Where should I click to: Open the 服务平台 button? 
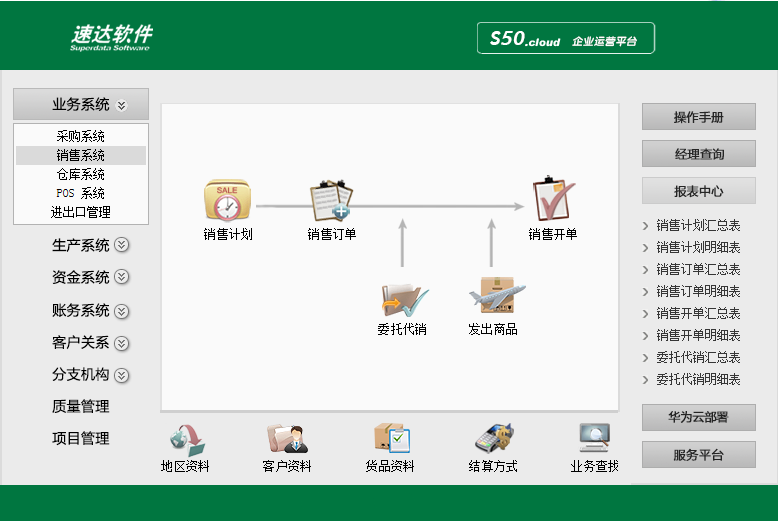[699, 455]
